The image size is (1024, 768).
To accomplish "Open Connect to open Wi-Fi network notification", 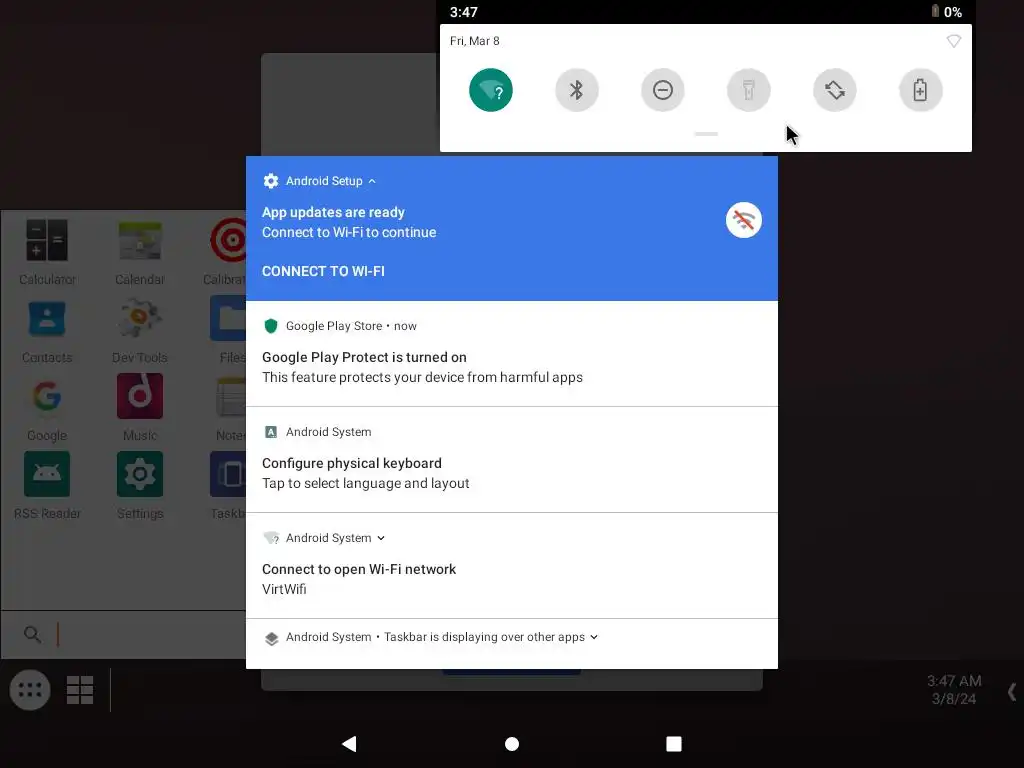I will coord(511,566).
